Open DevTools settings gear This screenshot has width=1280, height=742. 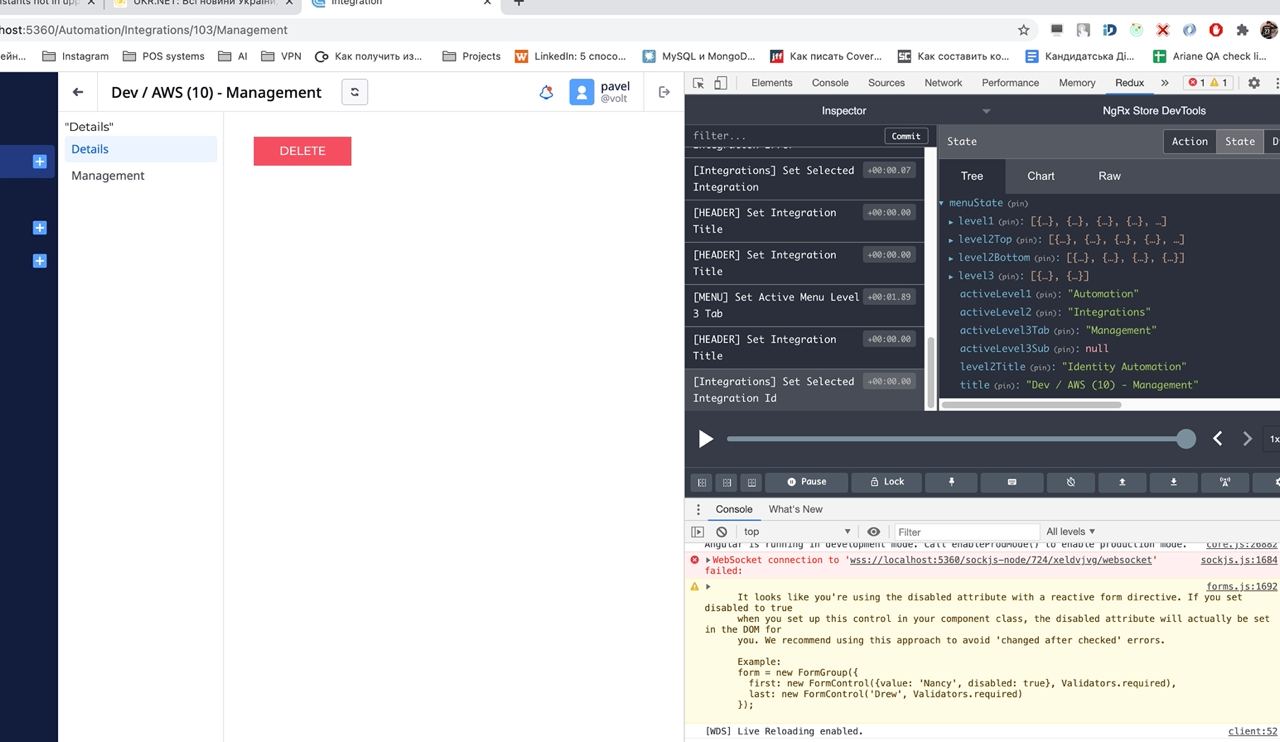(1254, 83)
